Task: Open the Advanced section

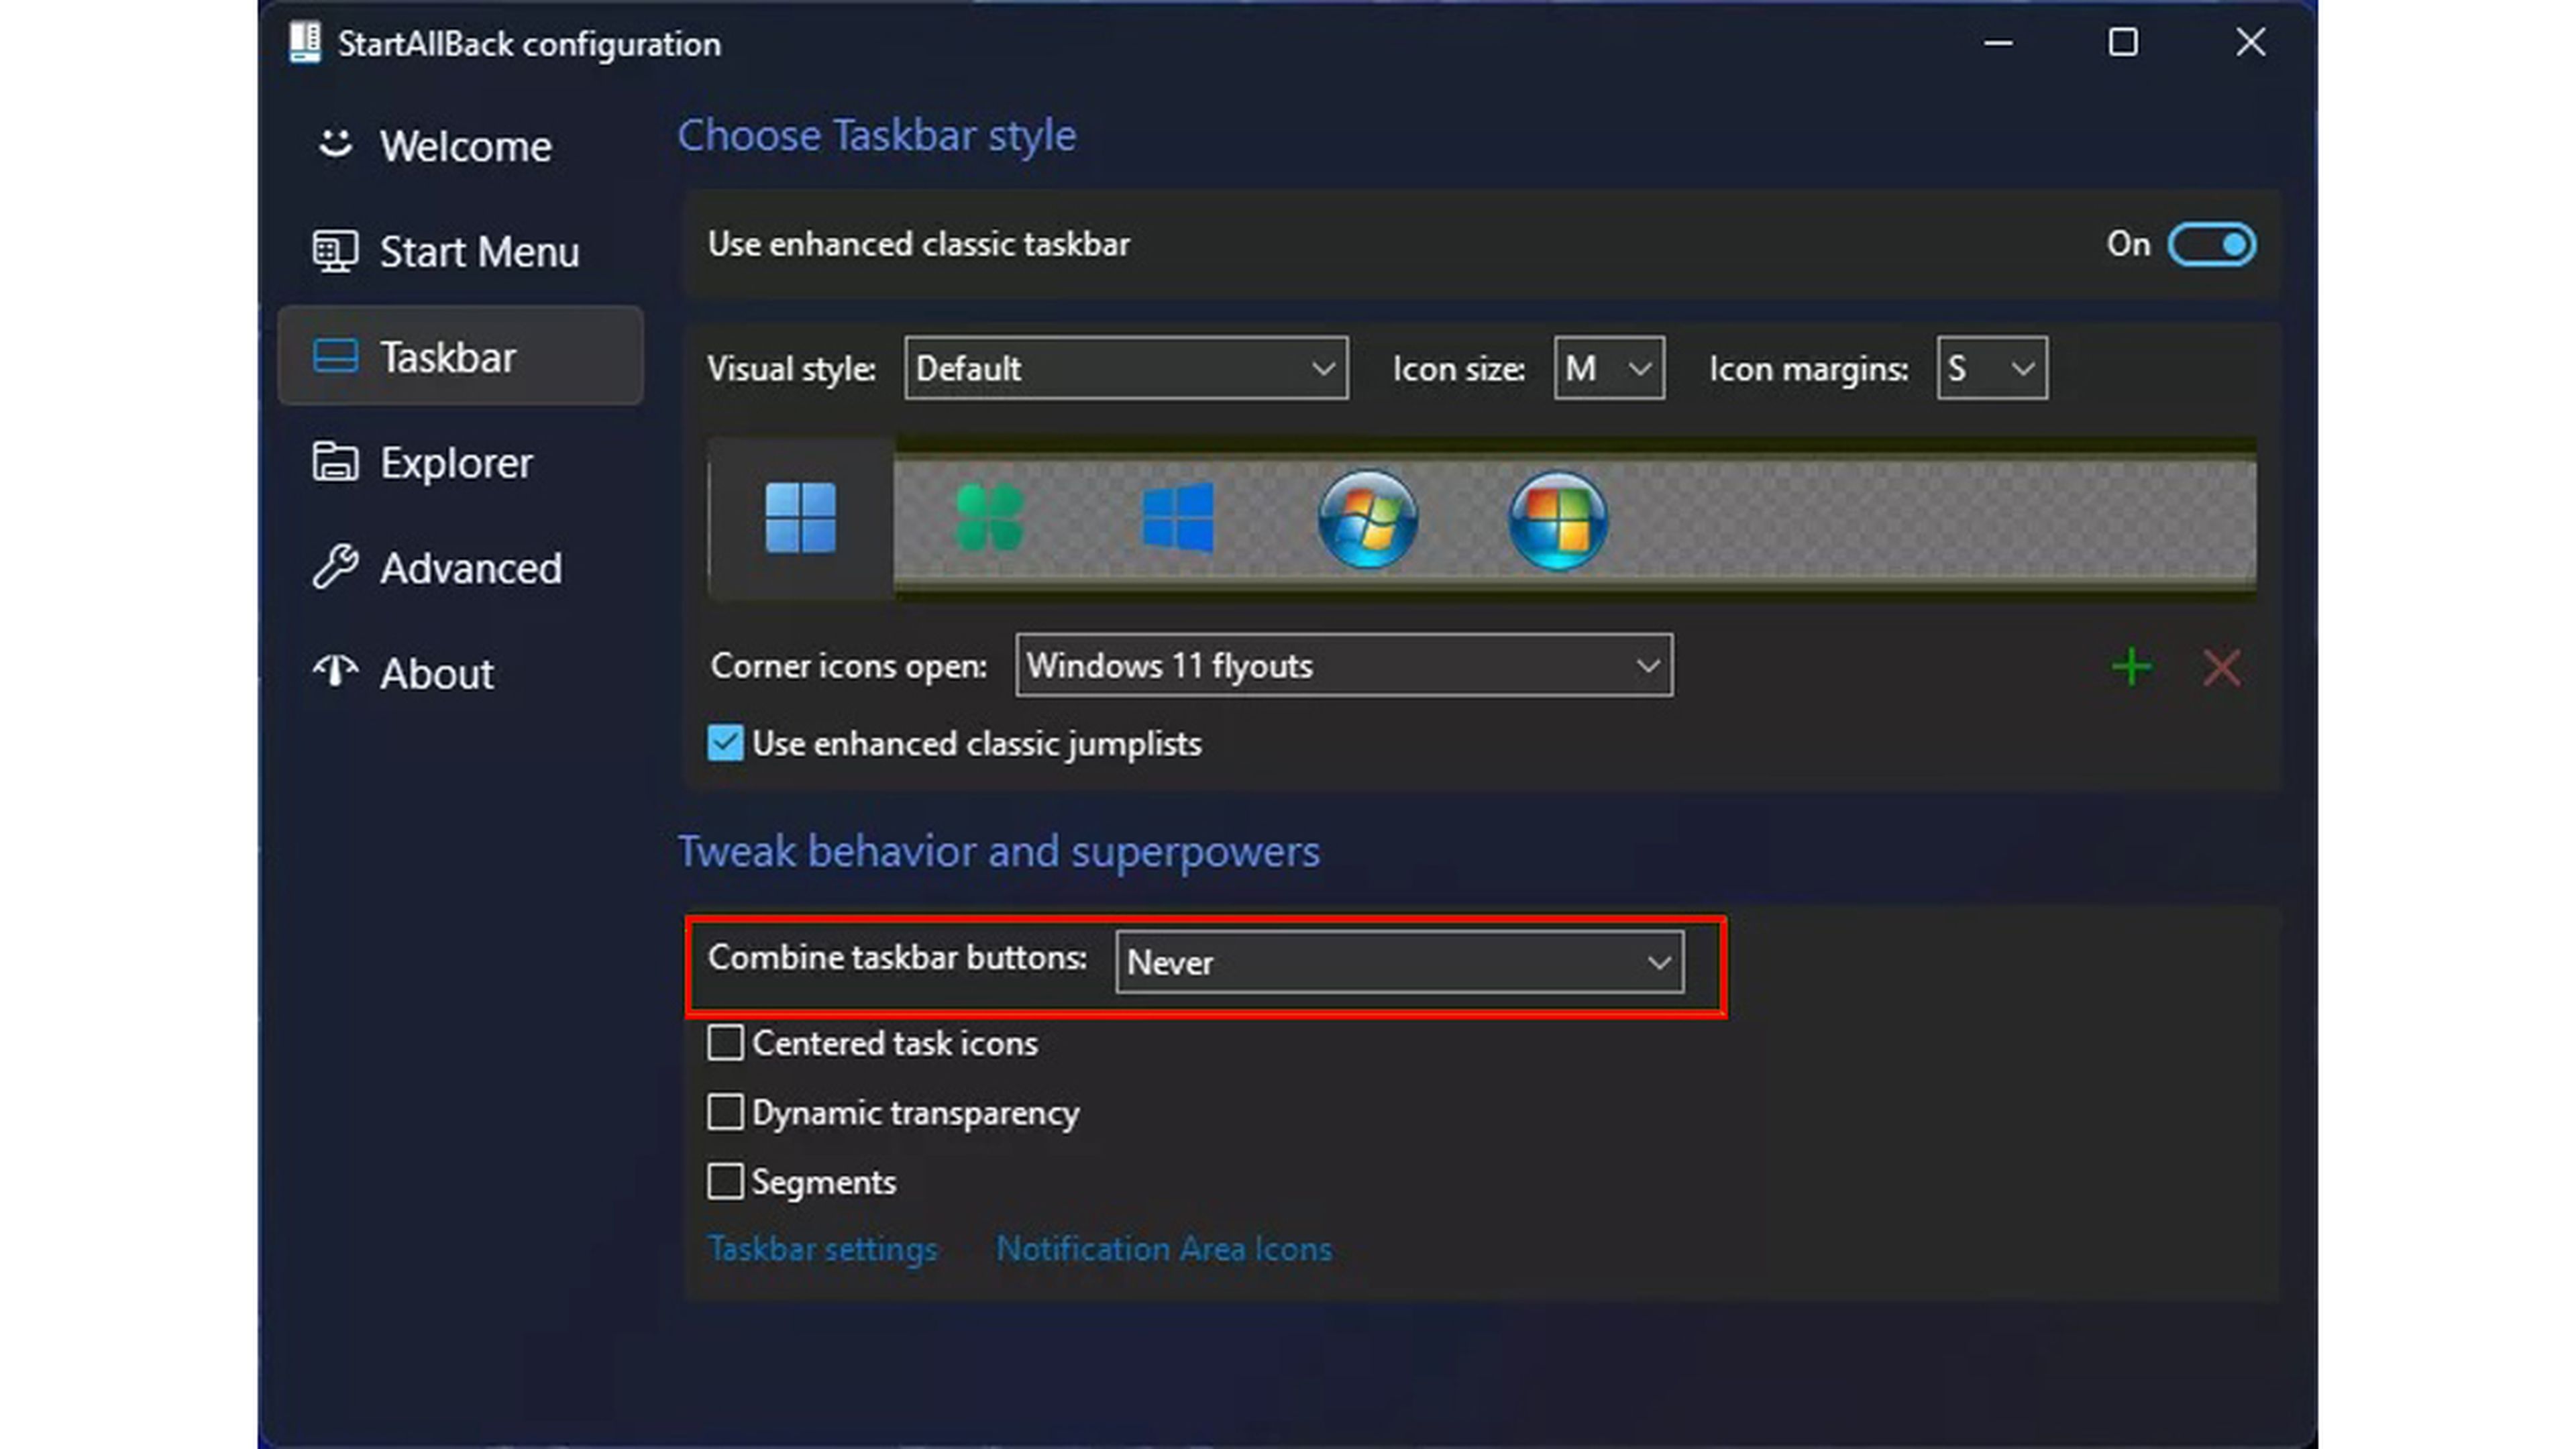Action: (460, 567)
